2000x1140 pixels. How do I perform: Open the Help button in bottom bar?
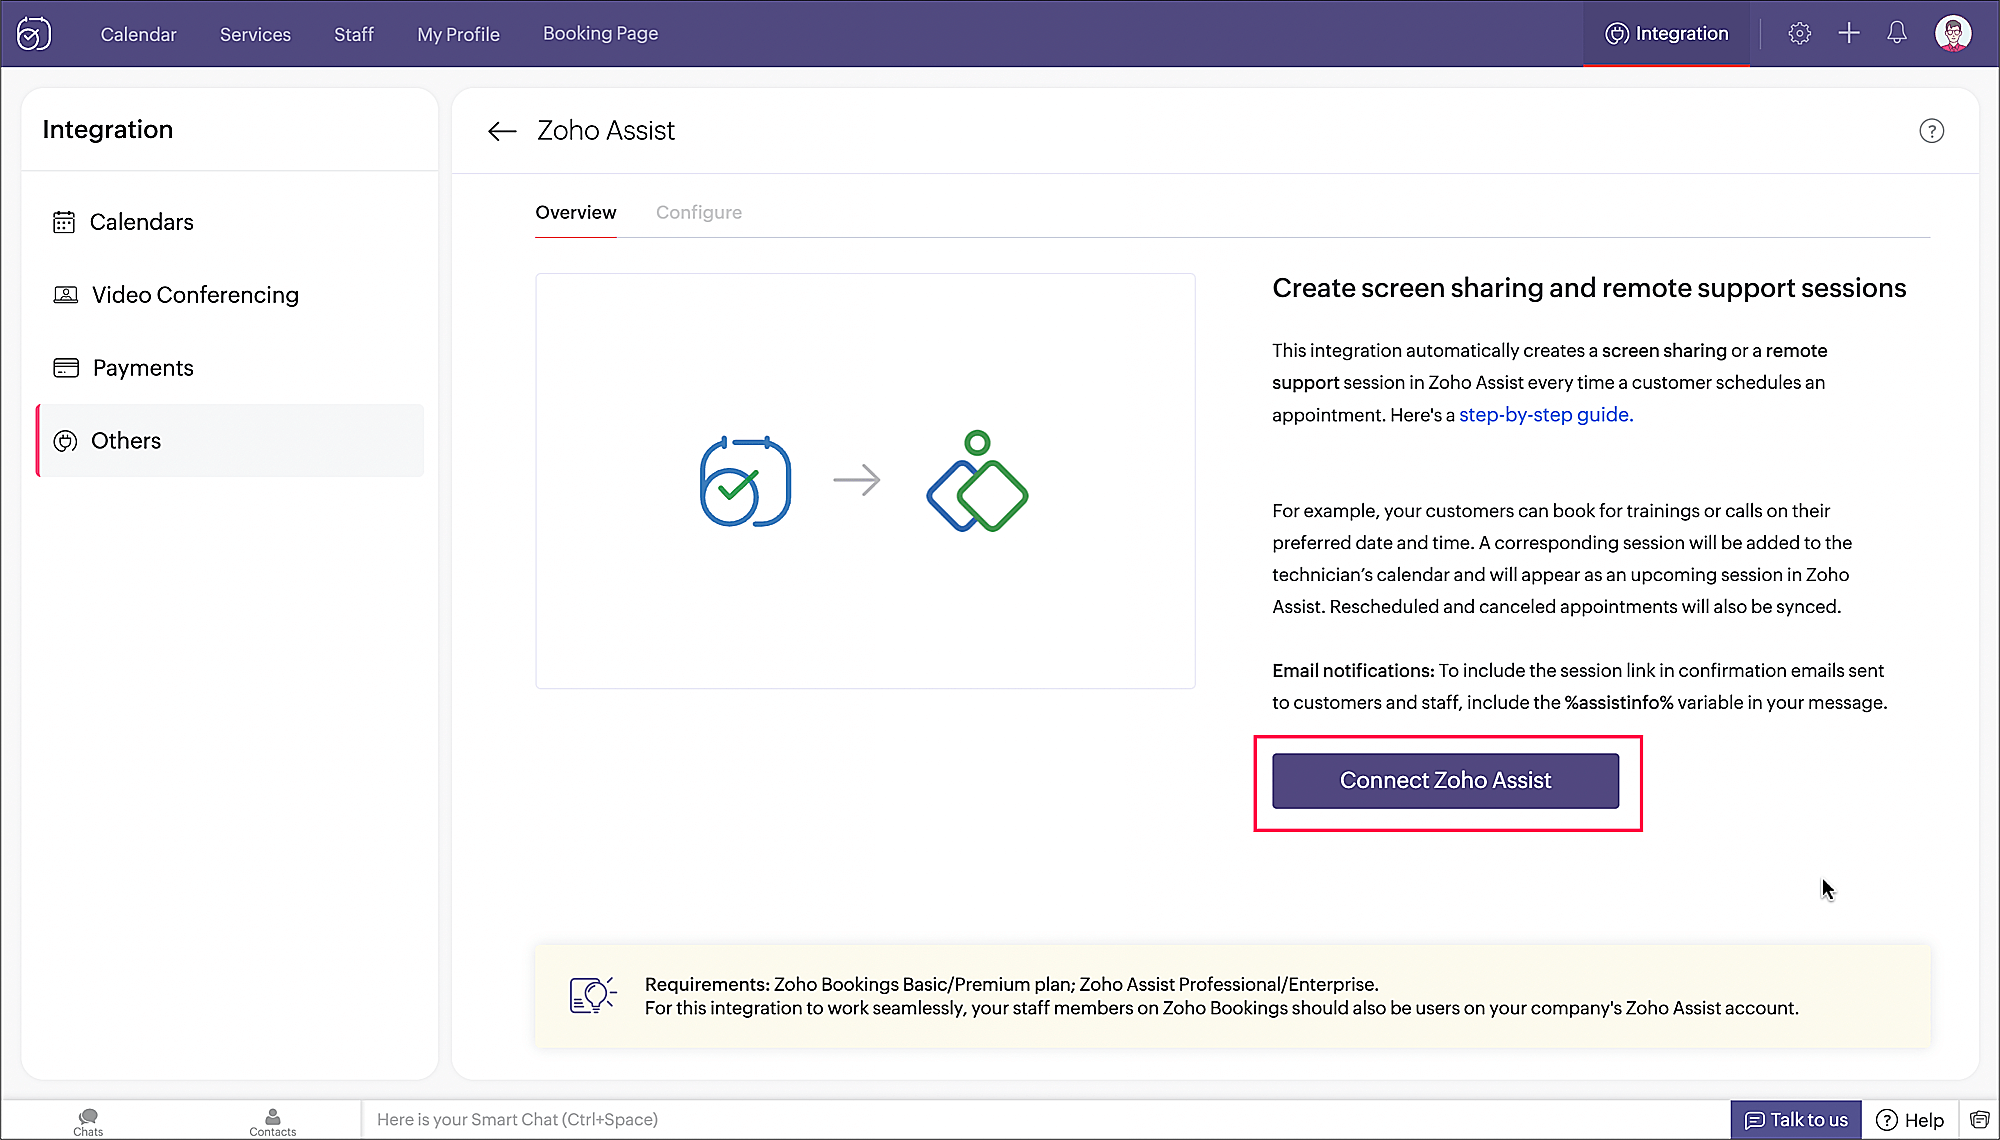pos(1910,1120)
